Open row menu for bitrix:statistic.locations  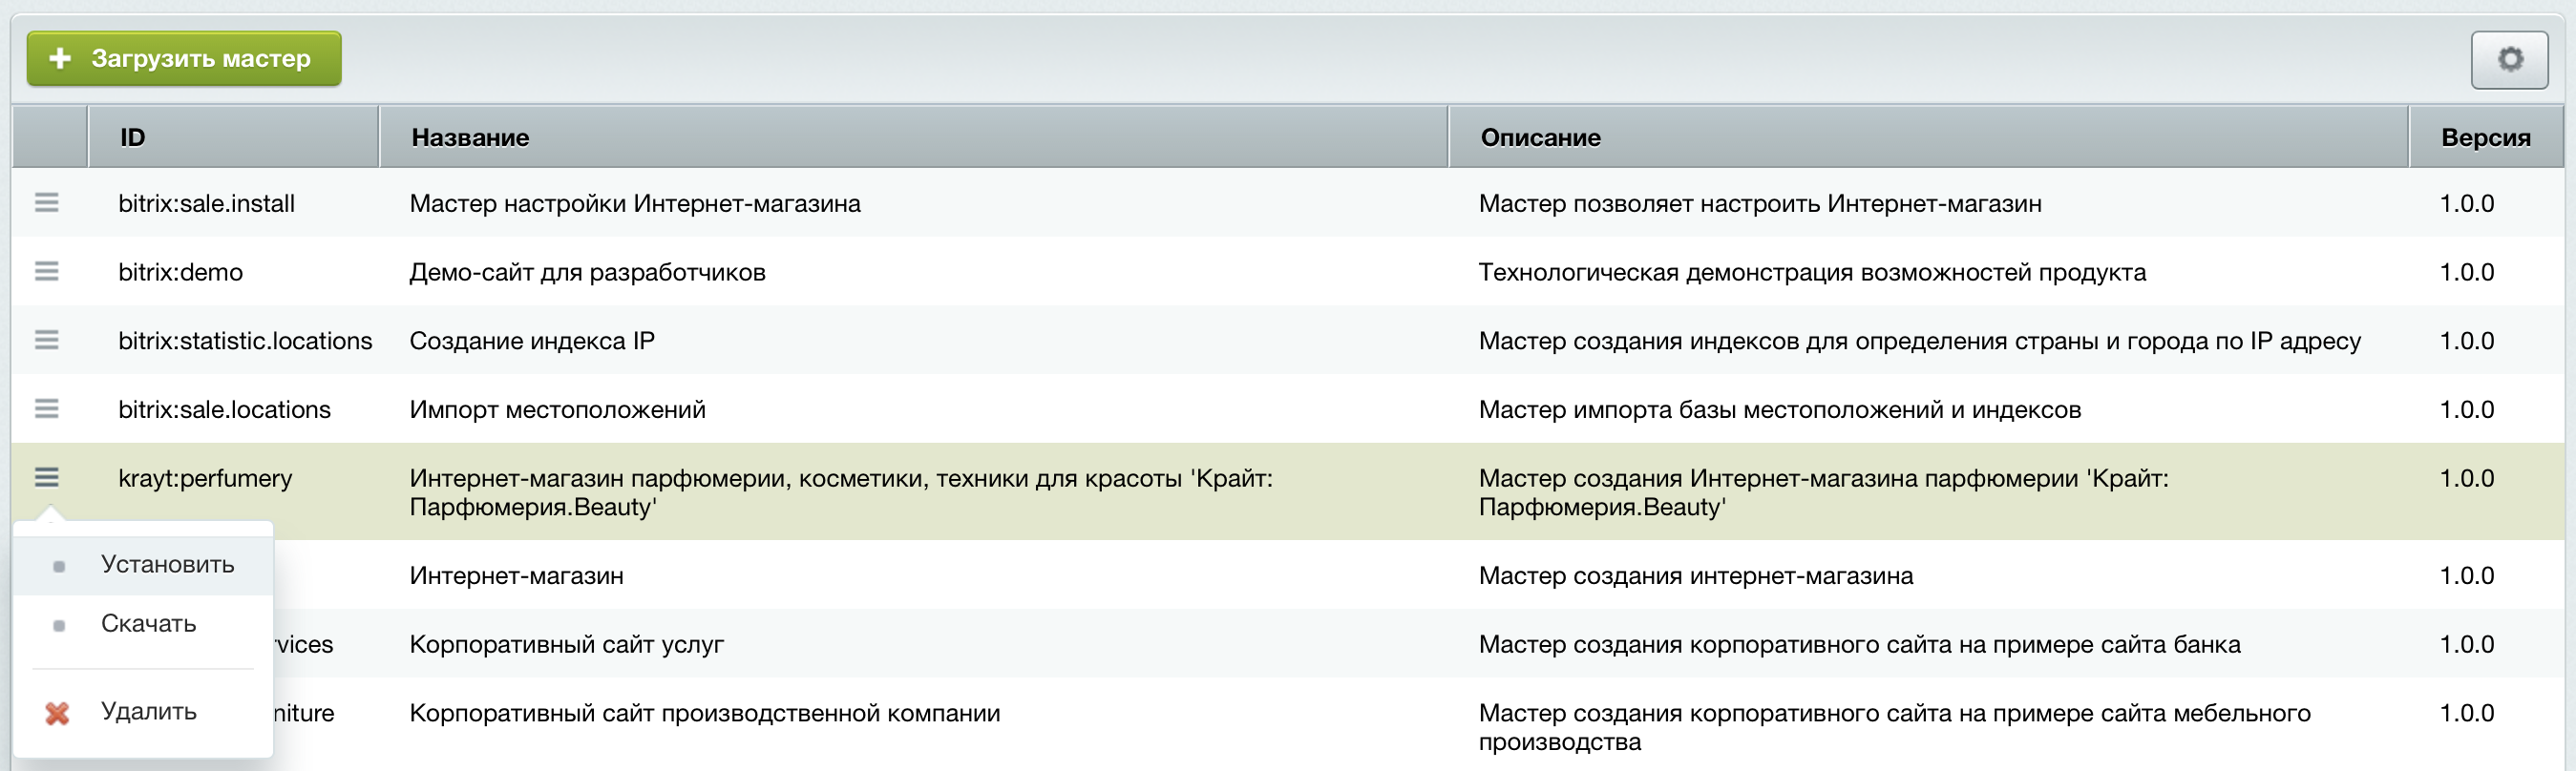[47, 341]
